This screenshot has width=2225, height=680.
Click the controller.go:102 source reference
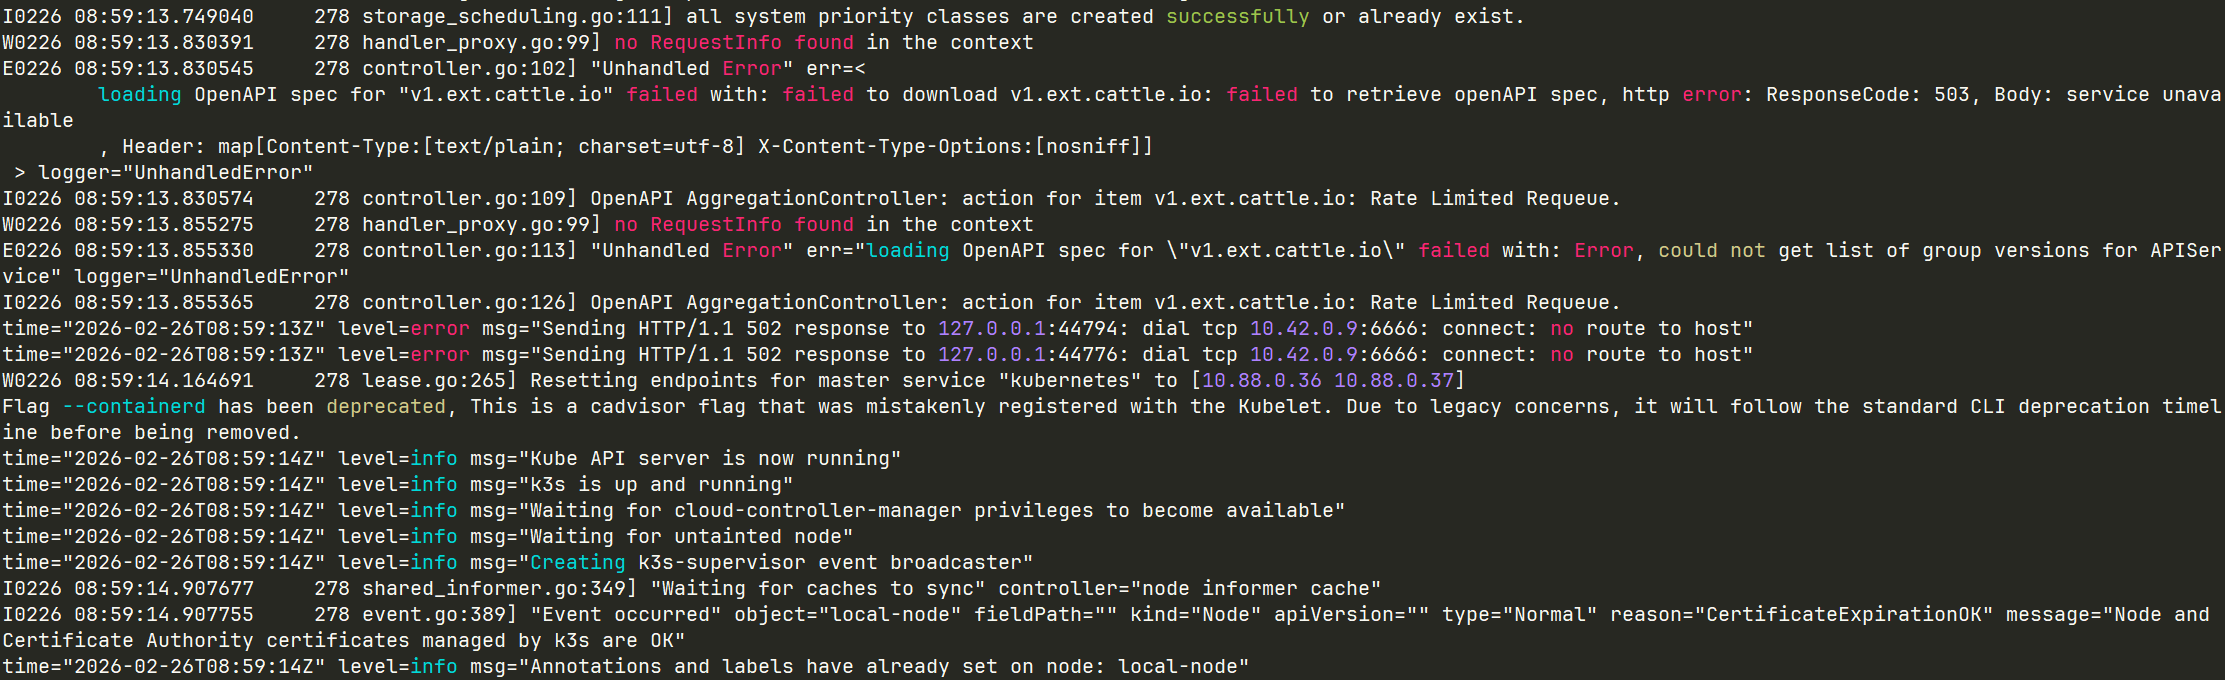point(469,68)
